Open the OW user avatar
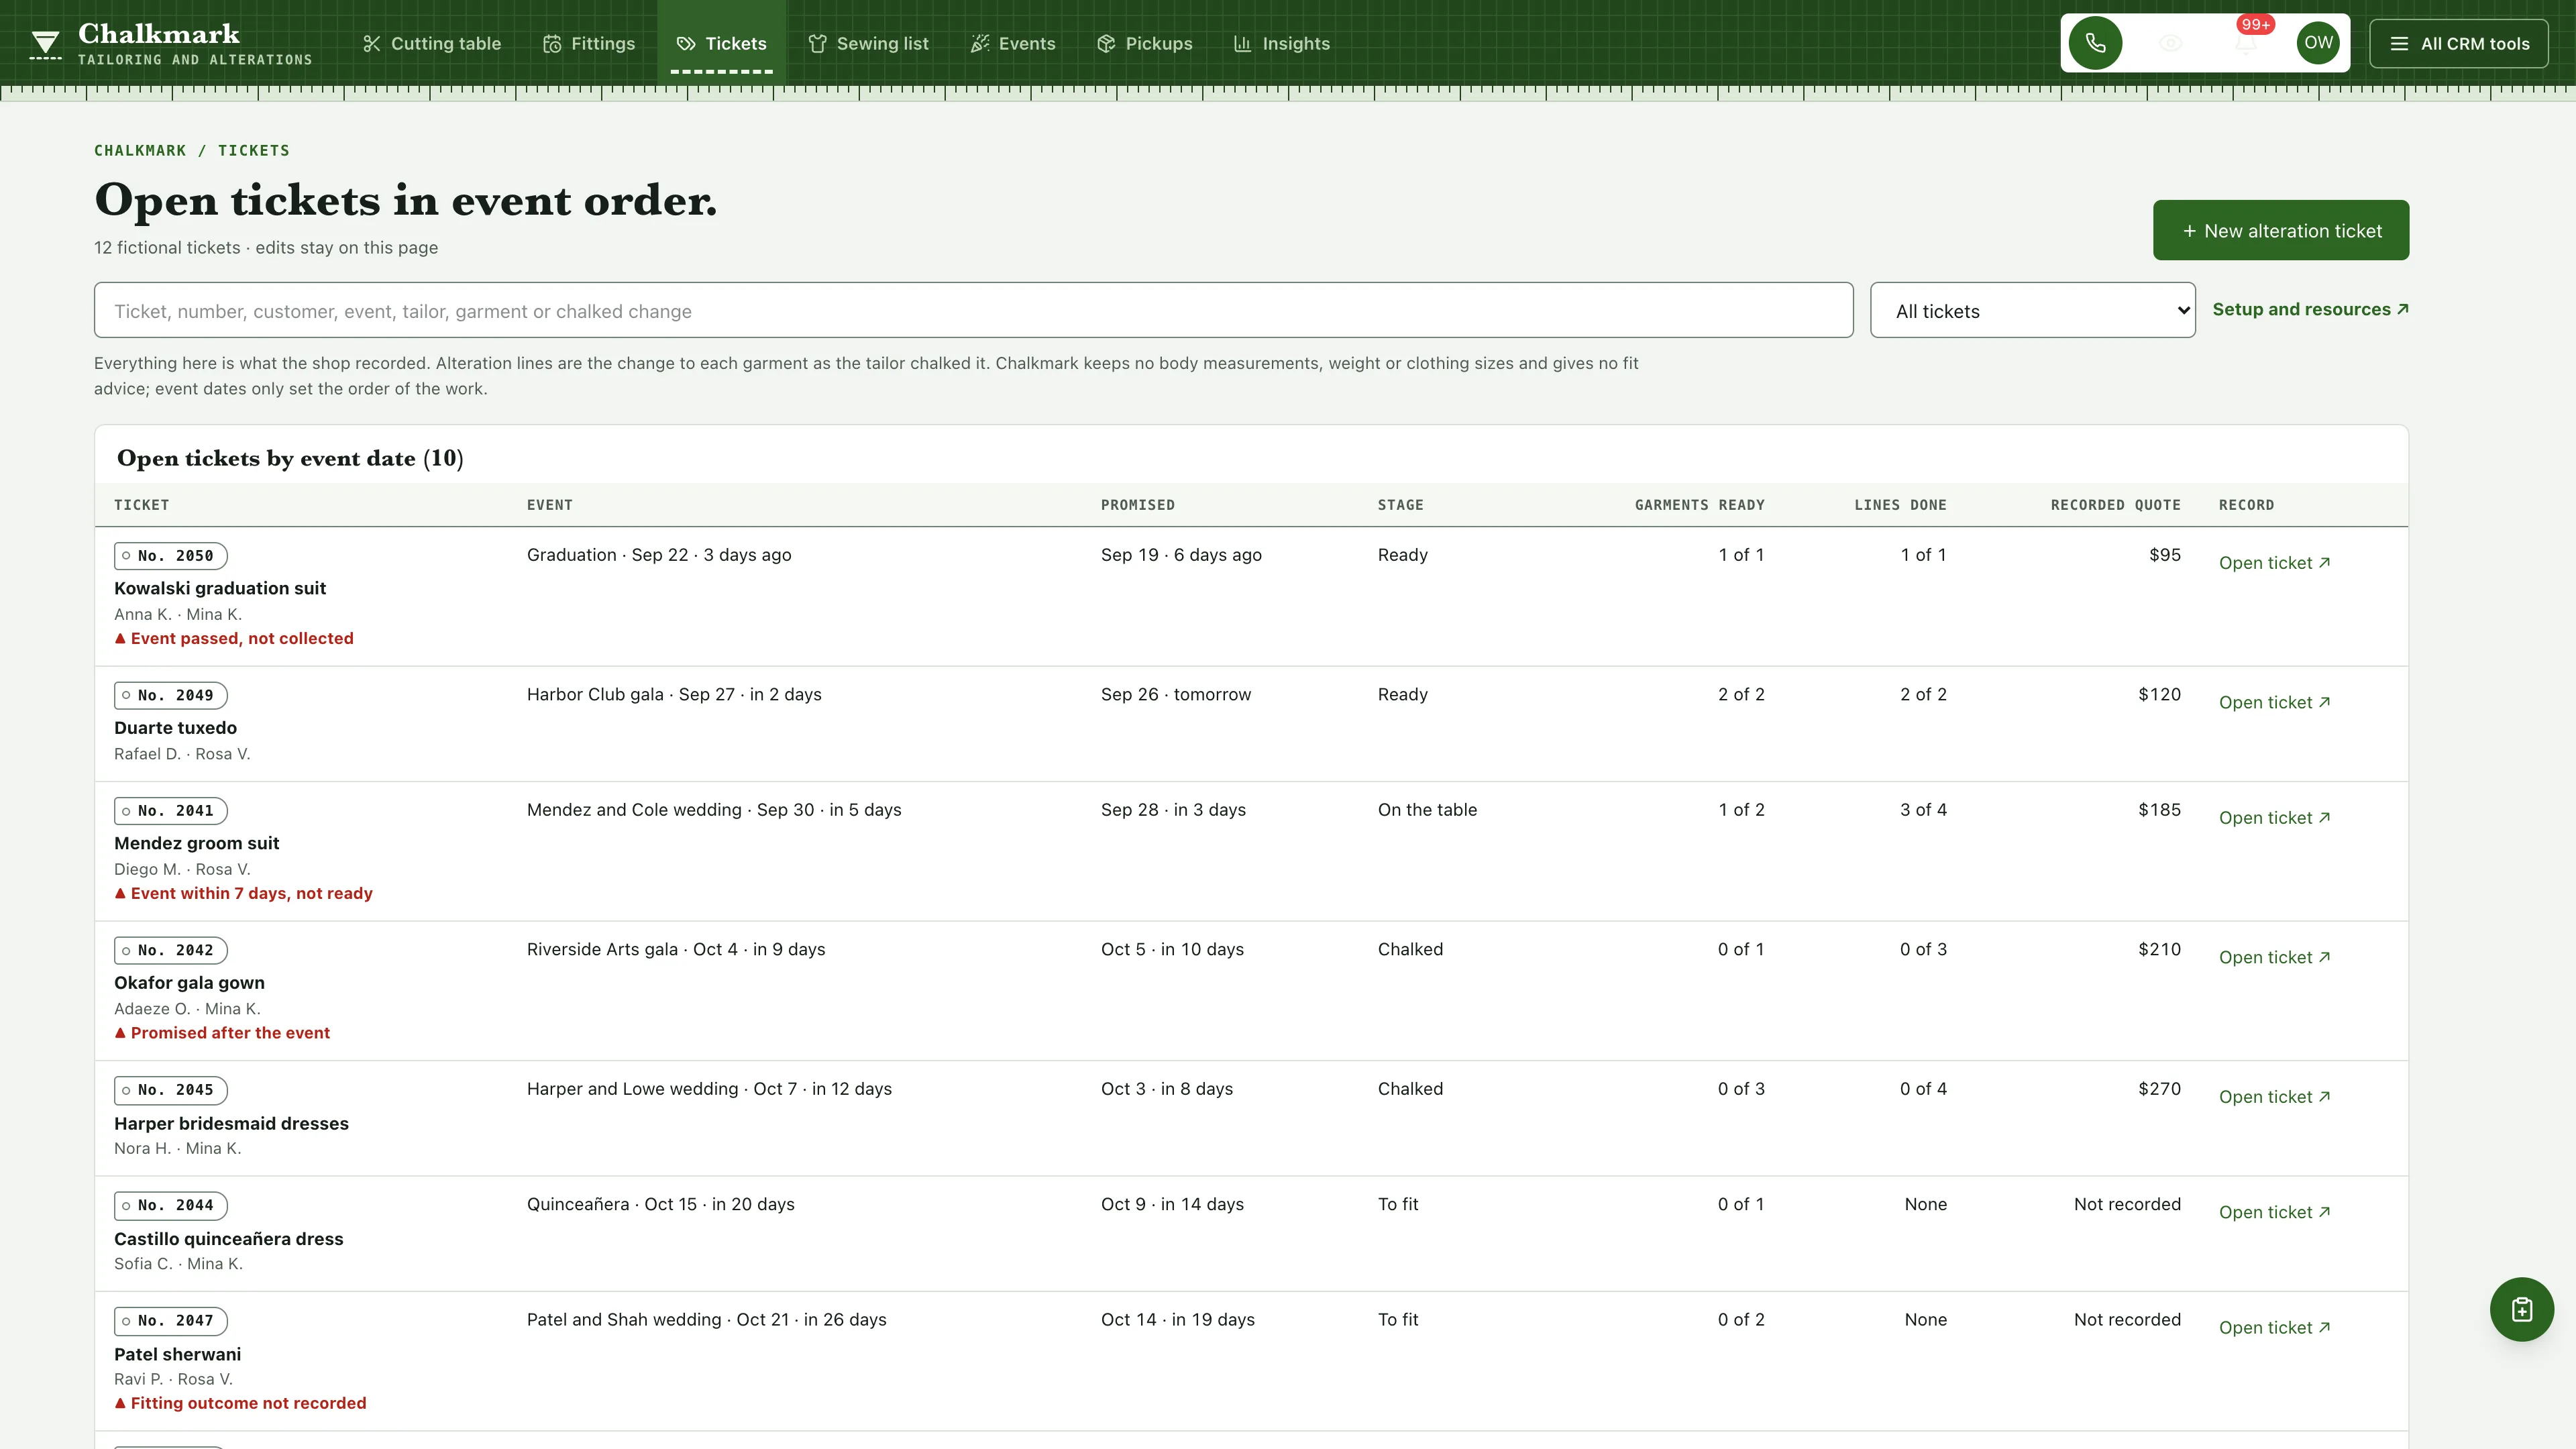 point(2318,43)
